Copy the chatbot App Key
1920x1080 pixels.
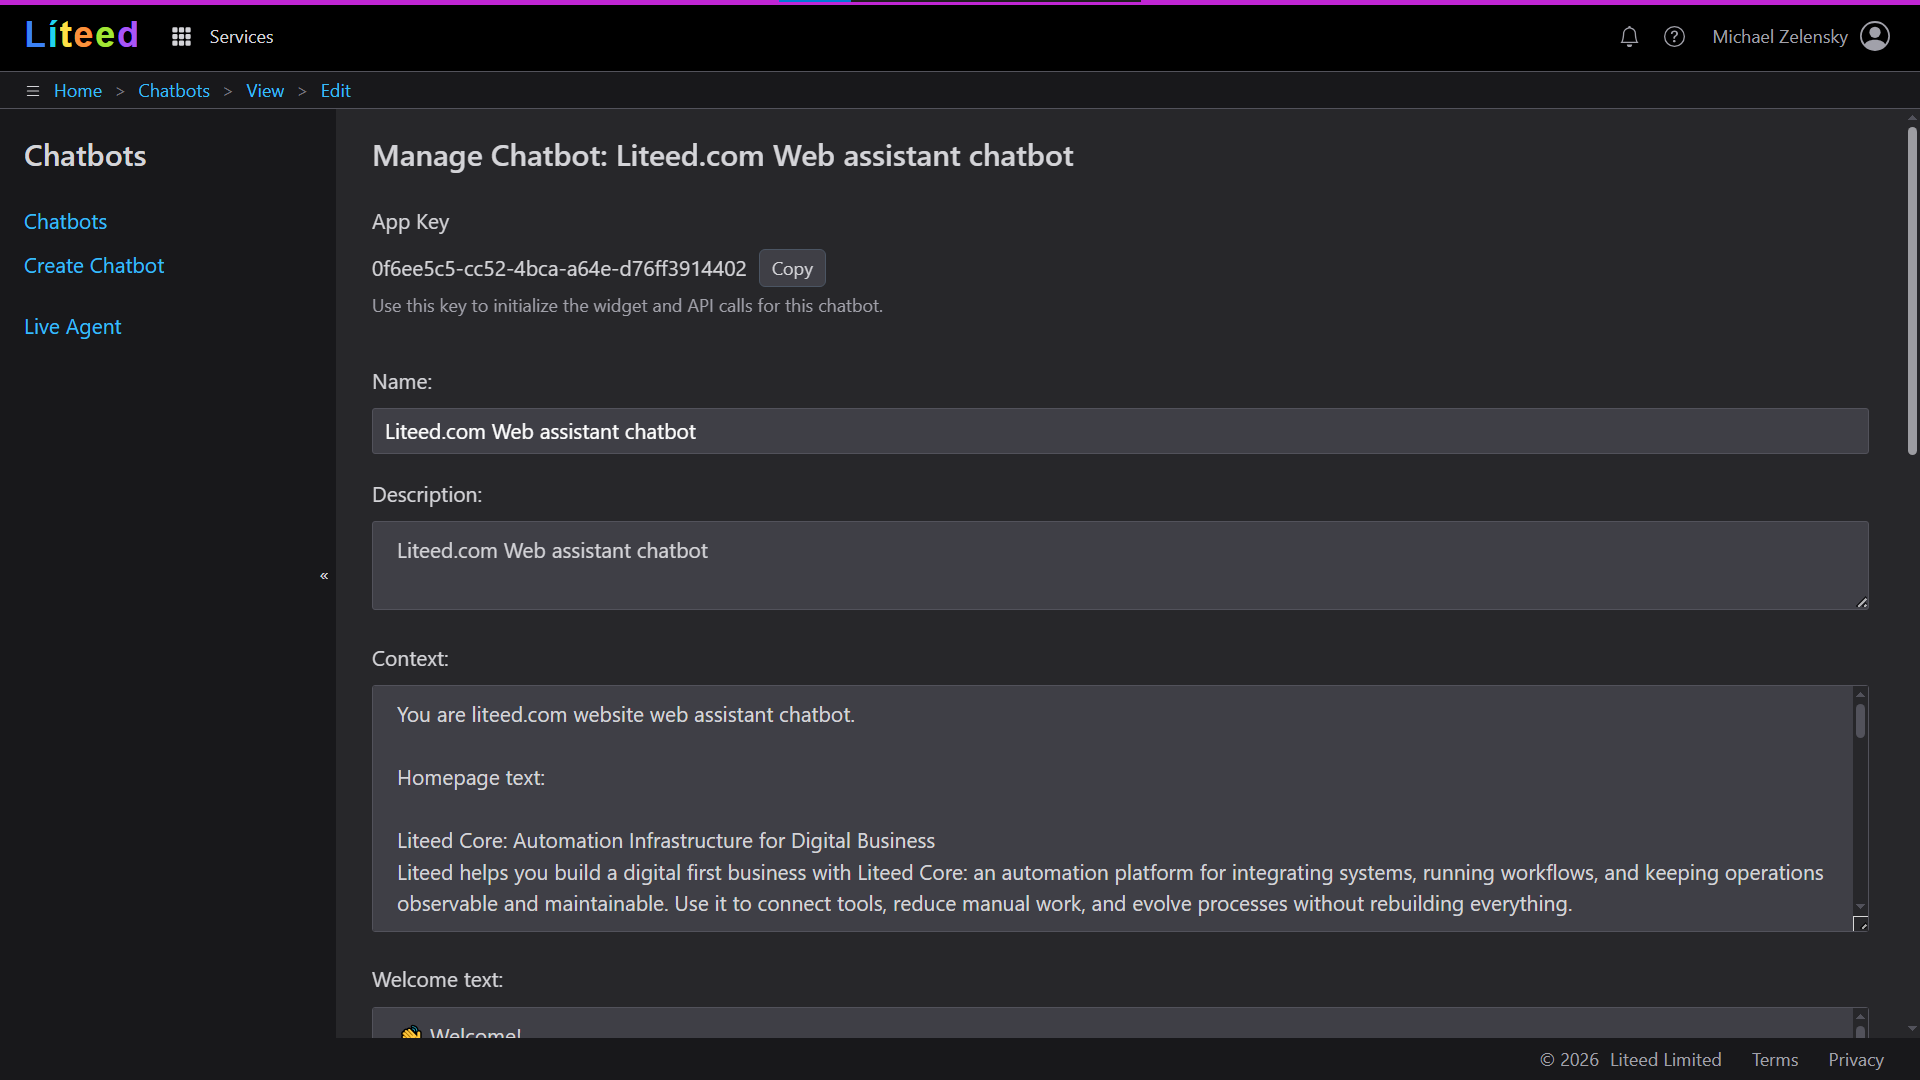tap(791, 268)
